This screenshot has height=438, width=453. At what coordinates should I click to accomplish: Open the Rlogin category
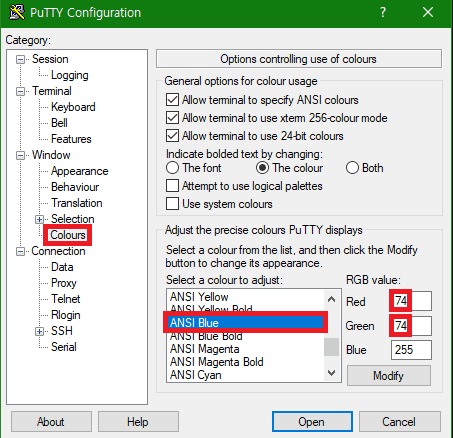click(x=66, y=315)
